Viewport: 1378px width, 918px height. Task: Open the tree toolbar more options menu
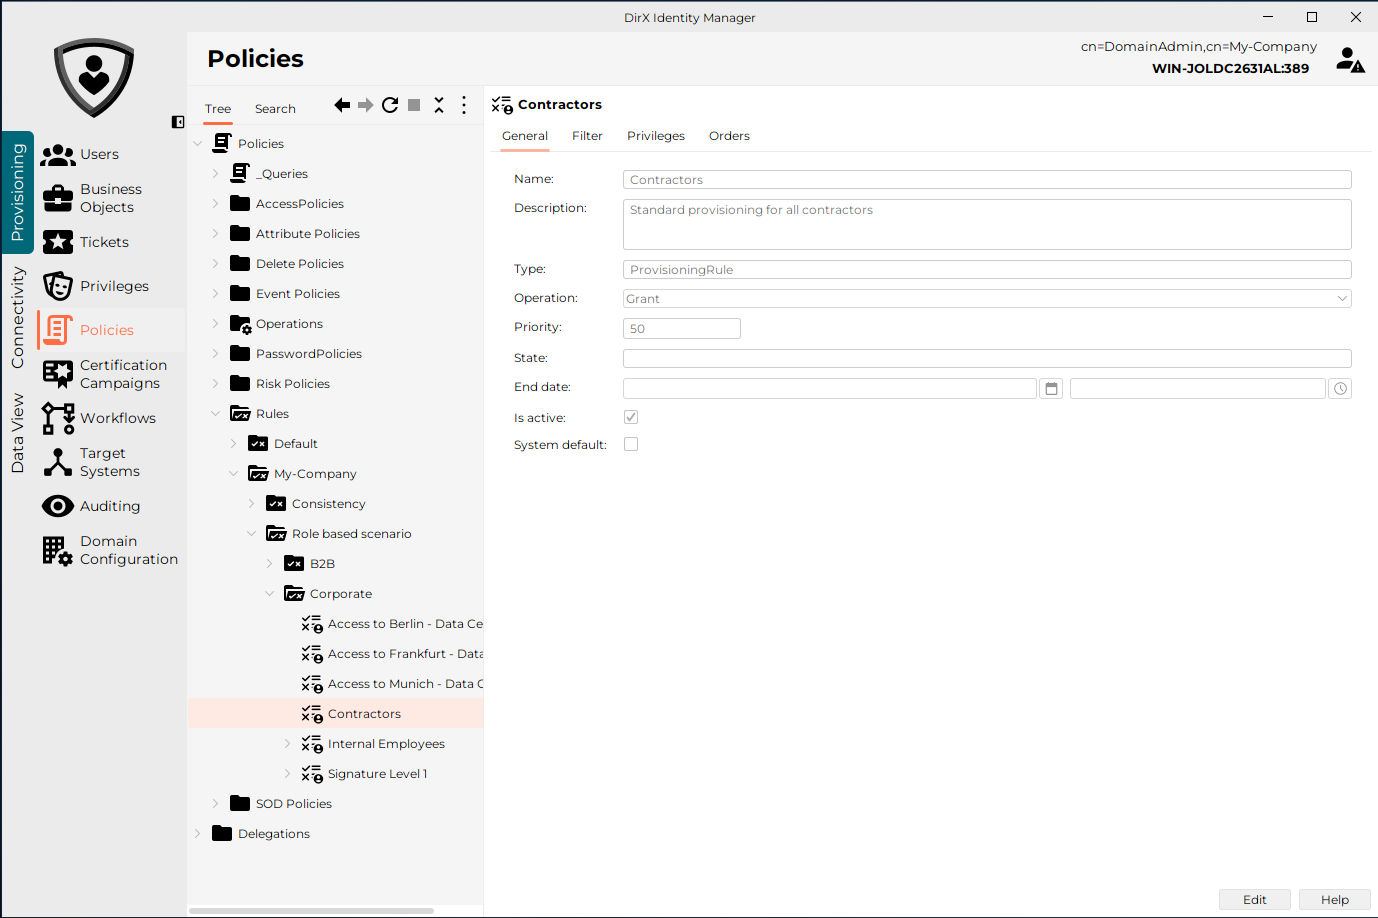coord(464,105)
